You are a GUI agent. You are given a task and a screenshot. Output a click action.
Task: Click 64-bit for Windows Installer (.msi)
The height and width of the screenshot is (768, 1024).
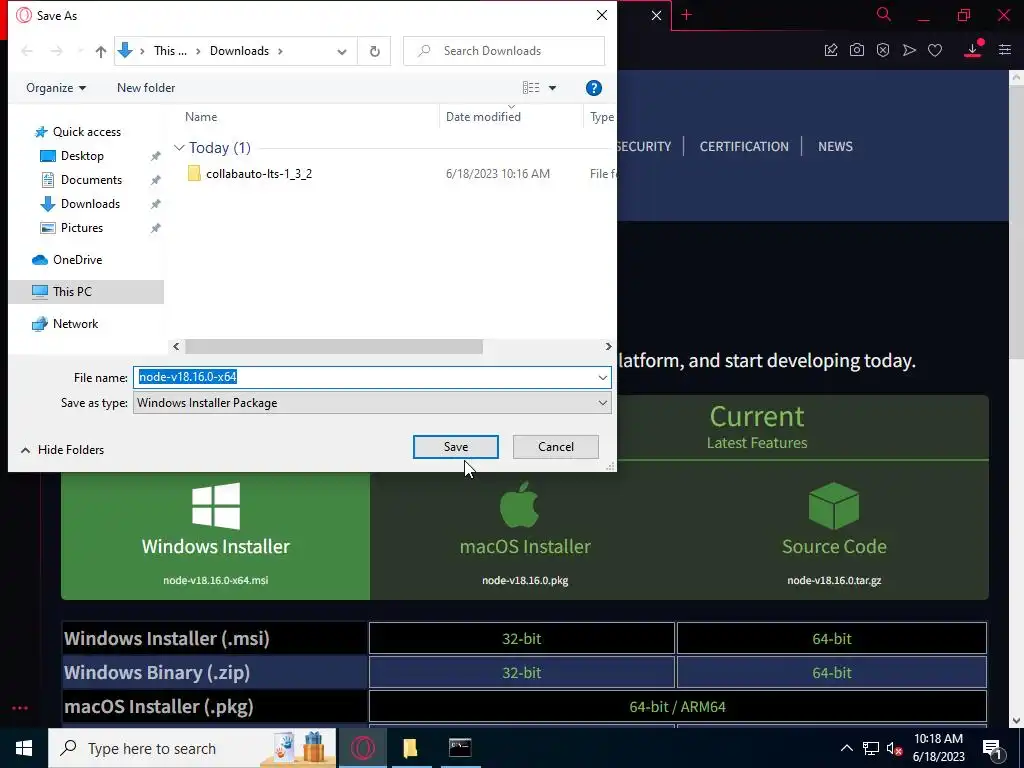831,639
